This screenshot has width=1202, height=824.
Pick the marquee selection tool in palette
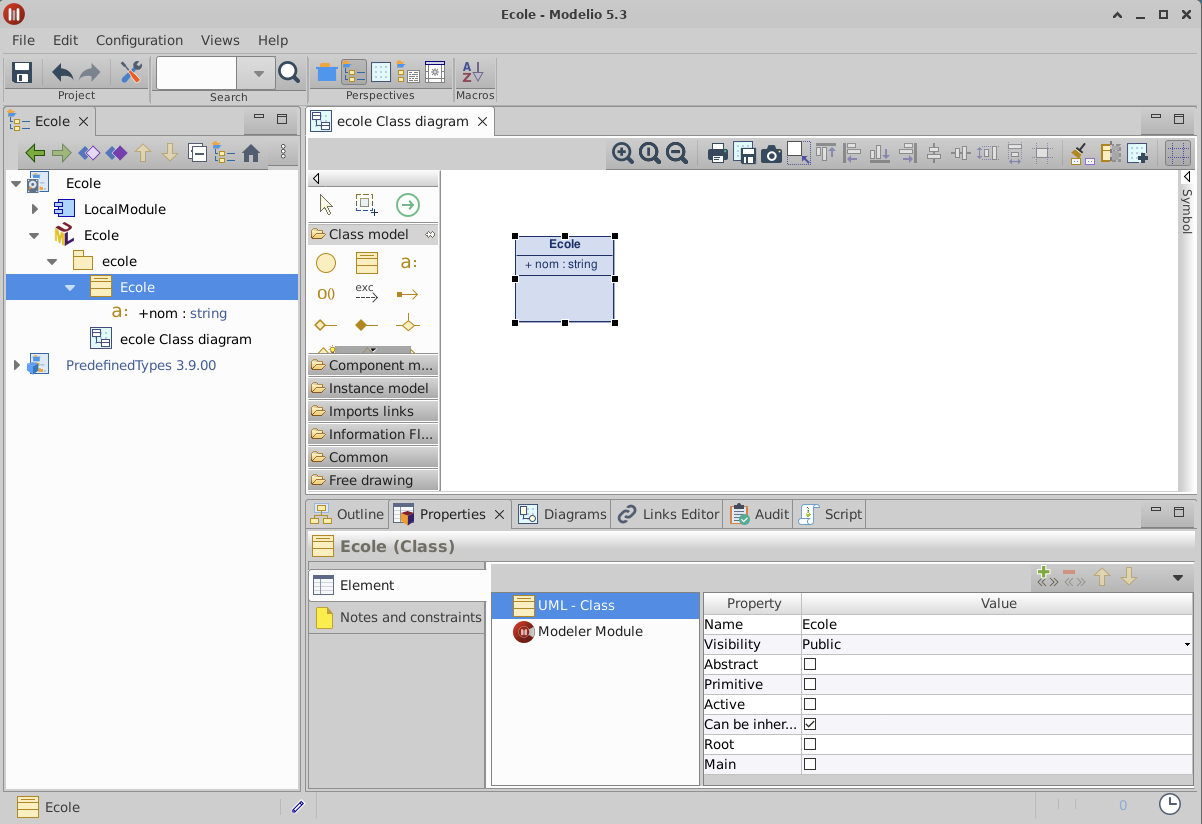coord(366,205)
